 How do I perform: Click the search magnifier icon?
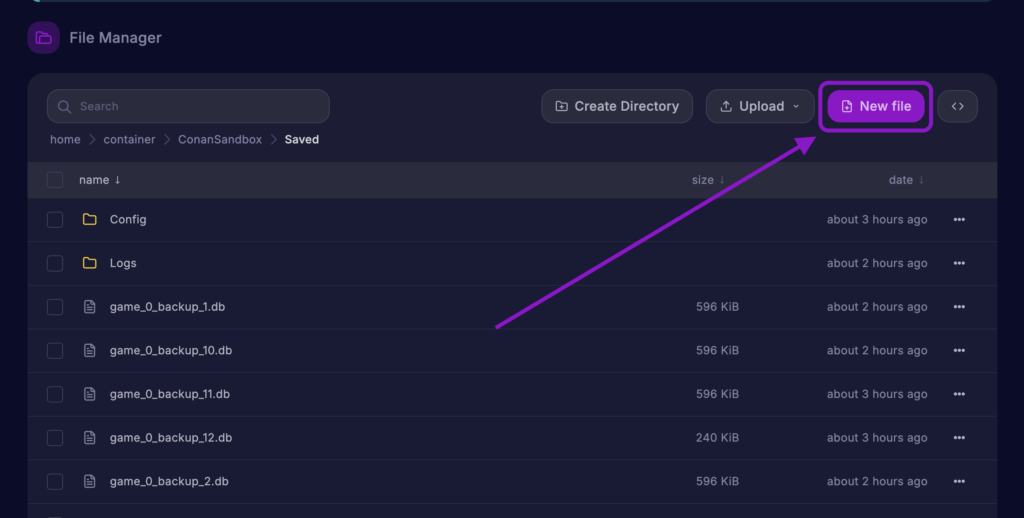point(64,106)
